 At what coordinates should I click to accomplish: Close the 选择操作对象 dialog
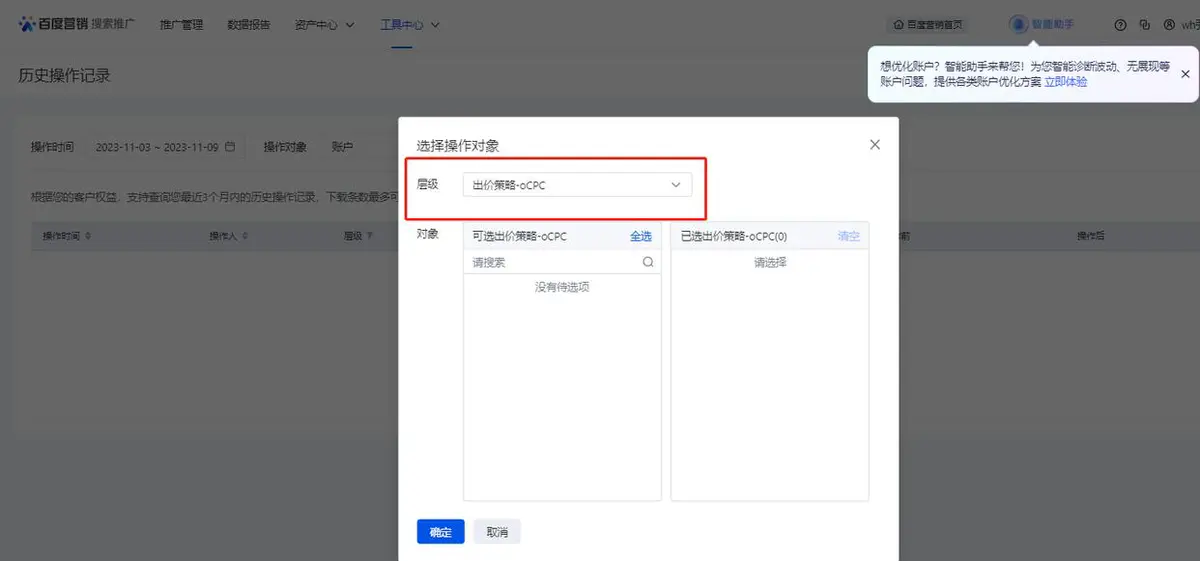pos(875,145)
